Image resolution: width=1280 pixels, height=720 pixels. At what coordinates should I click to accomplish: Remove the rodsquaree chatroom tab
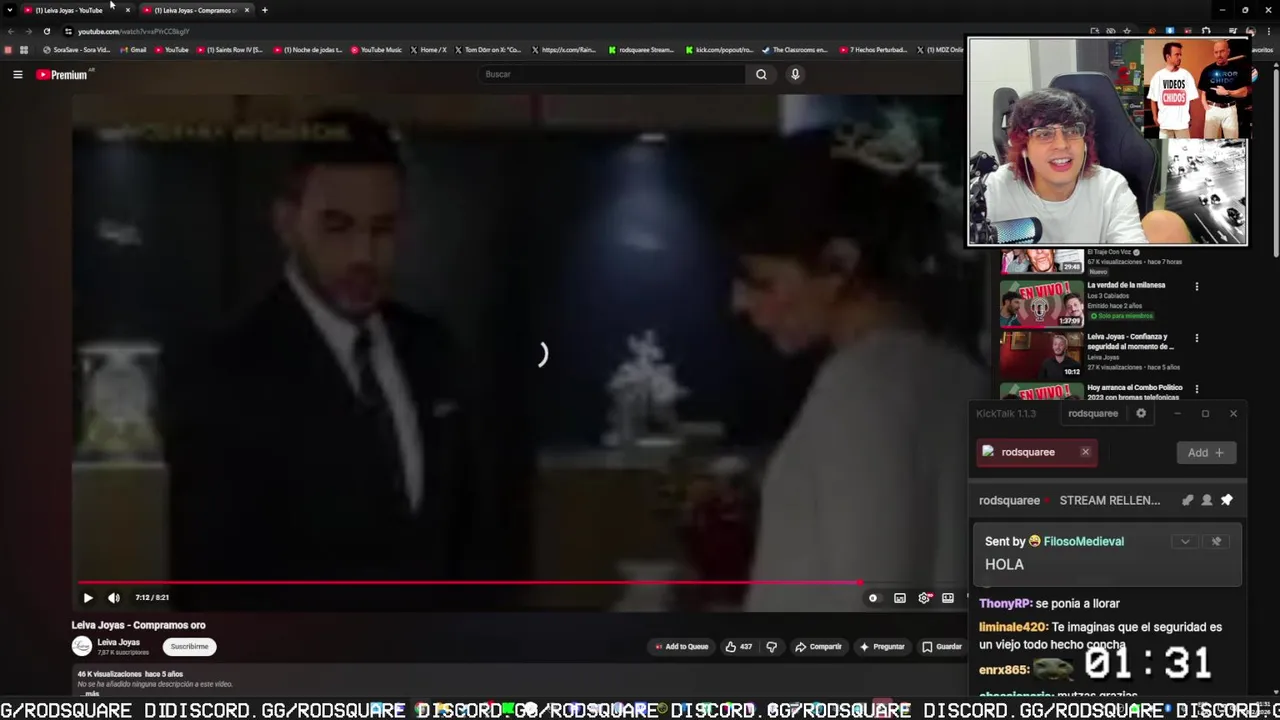click(x=1085, y=452)
